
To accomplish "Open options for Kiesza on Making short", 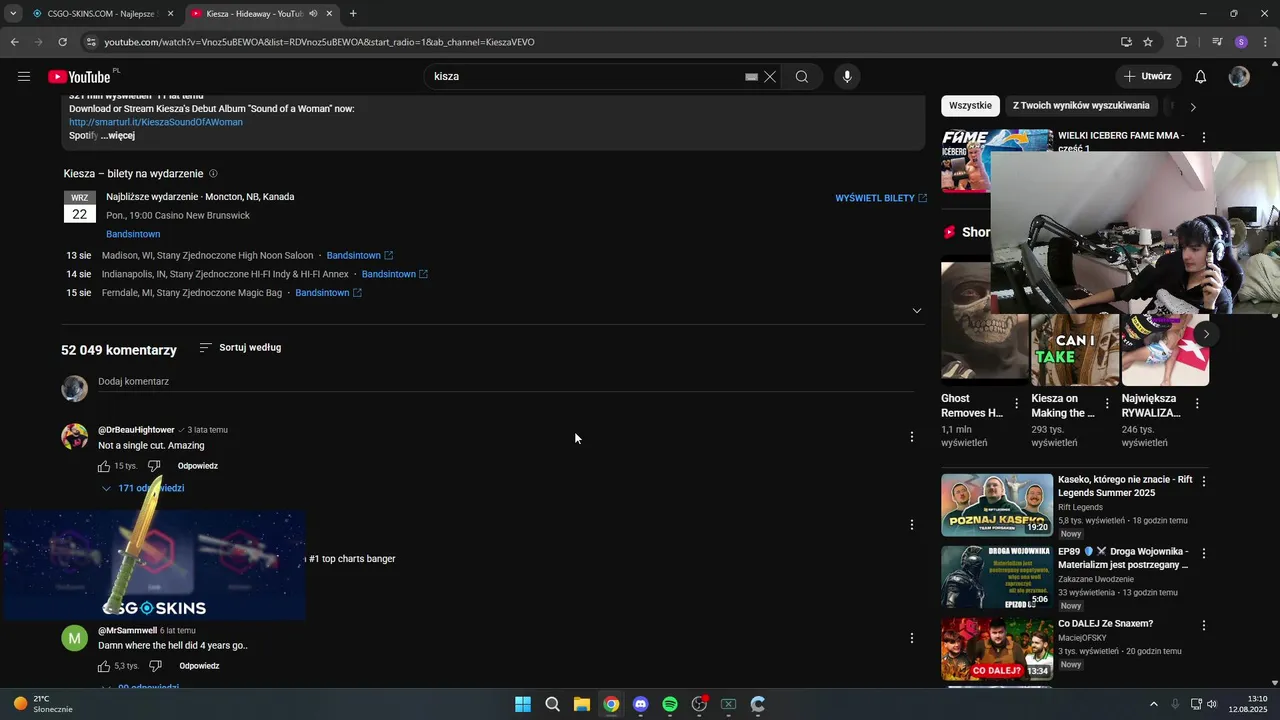I will (x=1107, y=404).
